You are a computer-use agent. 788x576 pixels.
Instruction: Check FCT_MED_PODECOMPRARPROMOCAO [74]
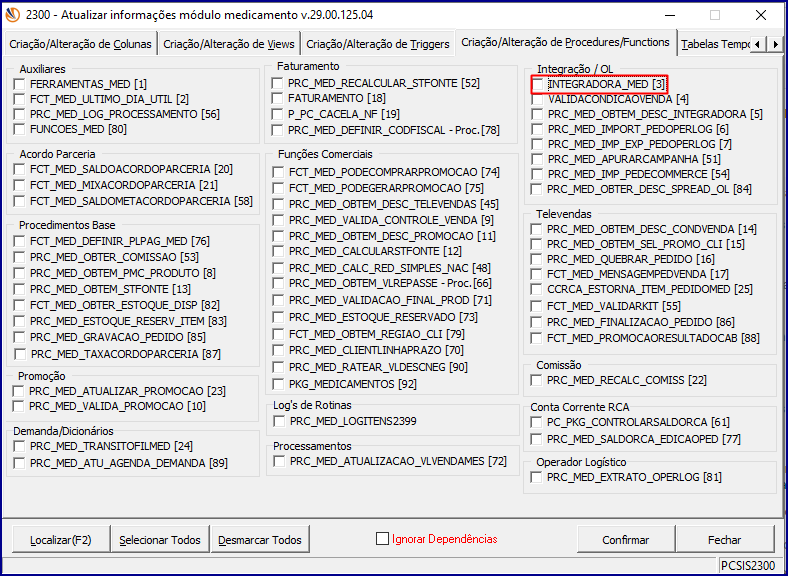point(278,172)
